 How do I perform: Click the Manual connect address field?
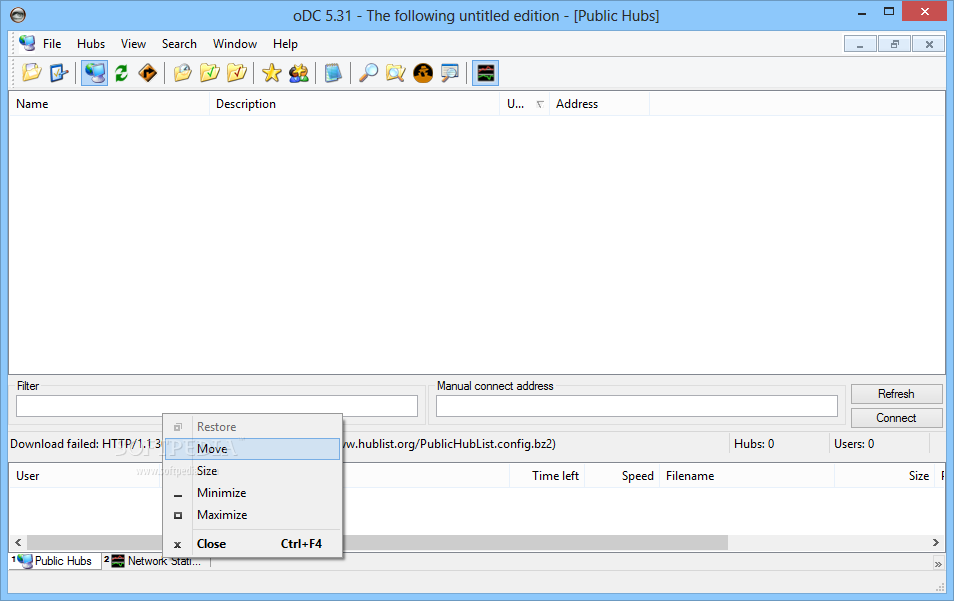636,406
